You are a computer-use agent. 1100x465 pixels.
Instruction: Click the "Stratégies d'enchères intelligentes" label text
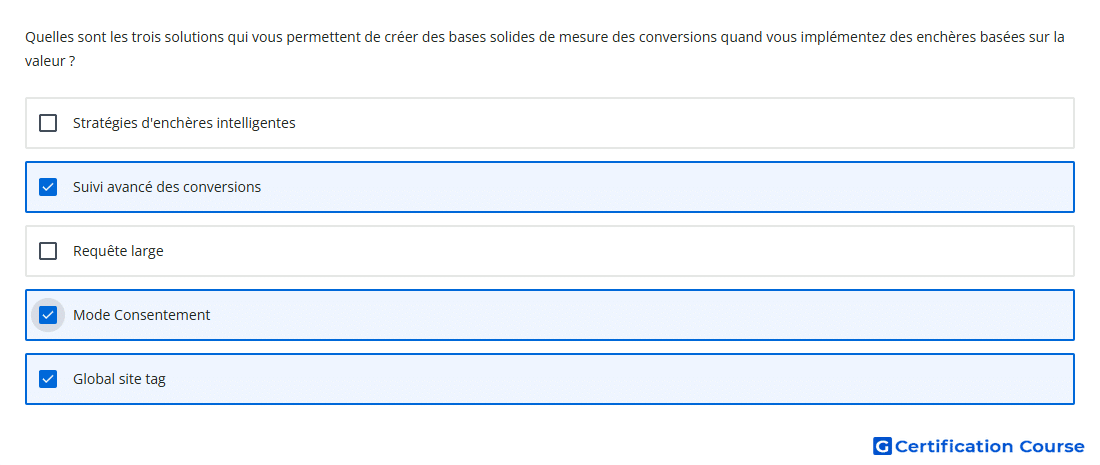pyautogui.click(x=184, y=123)
